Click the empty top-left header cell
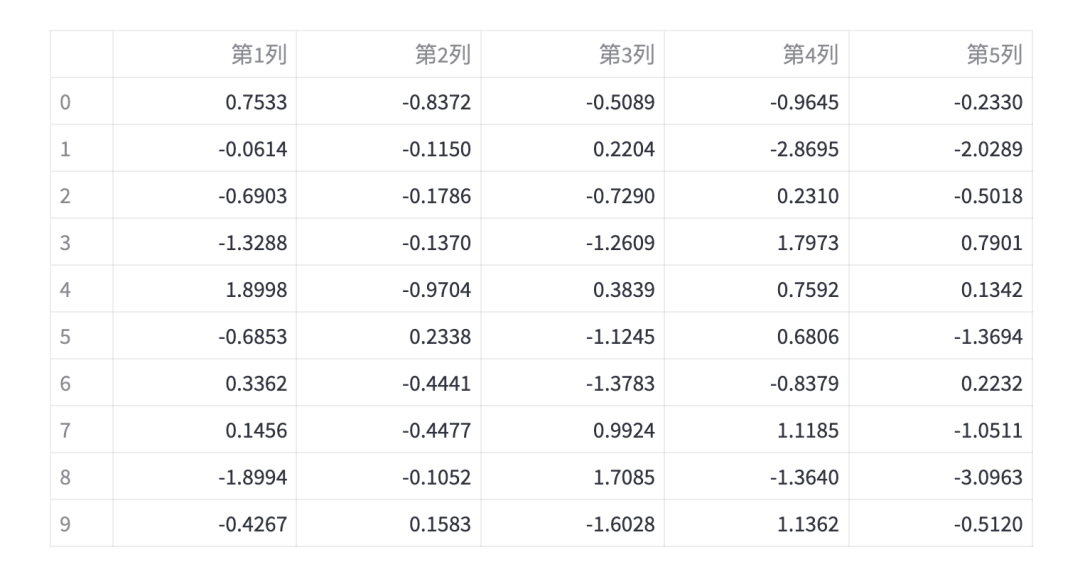The width and height of the screenshot is (1080, 584). click(82, 54)
